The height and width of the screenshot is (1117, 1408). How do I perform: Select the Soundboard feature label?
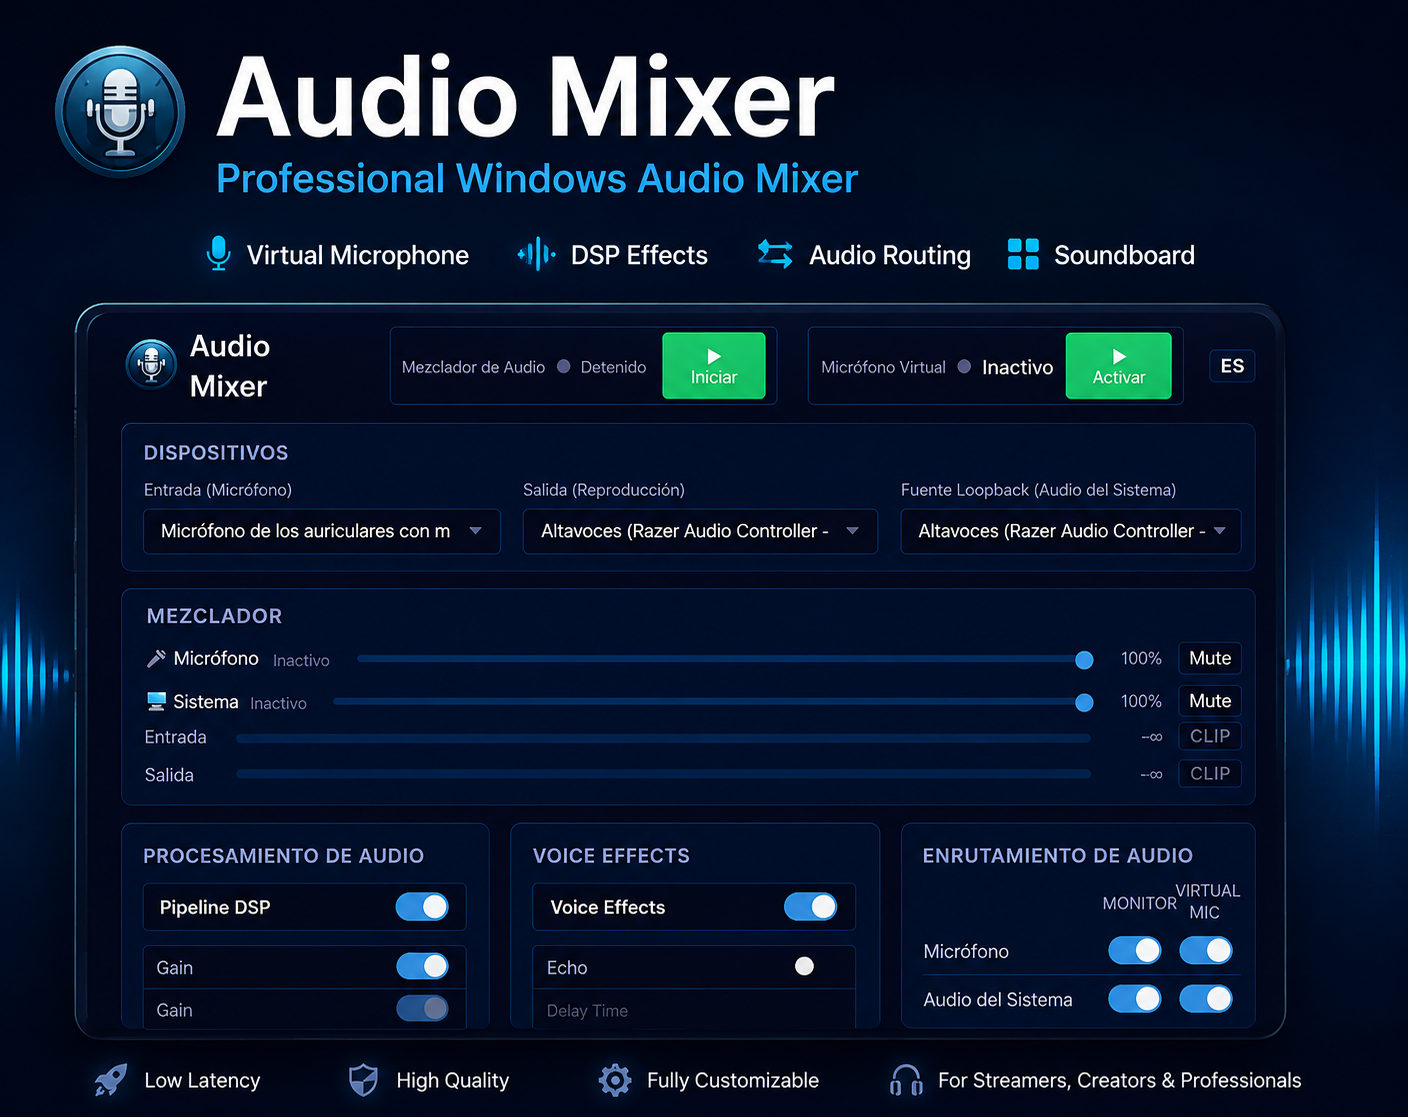pyautogui.click(x=1124, y=255)
